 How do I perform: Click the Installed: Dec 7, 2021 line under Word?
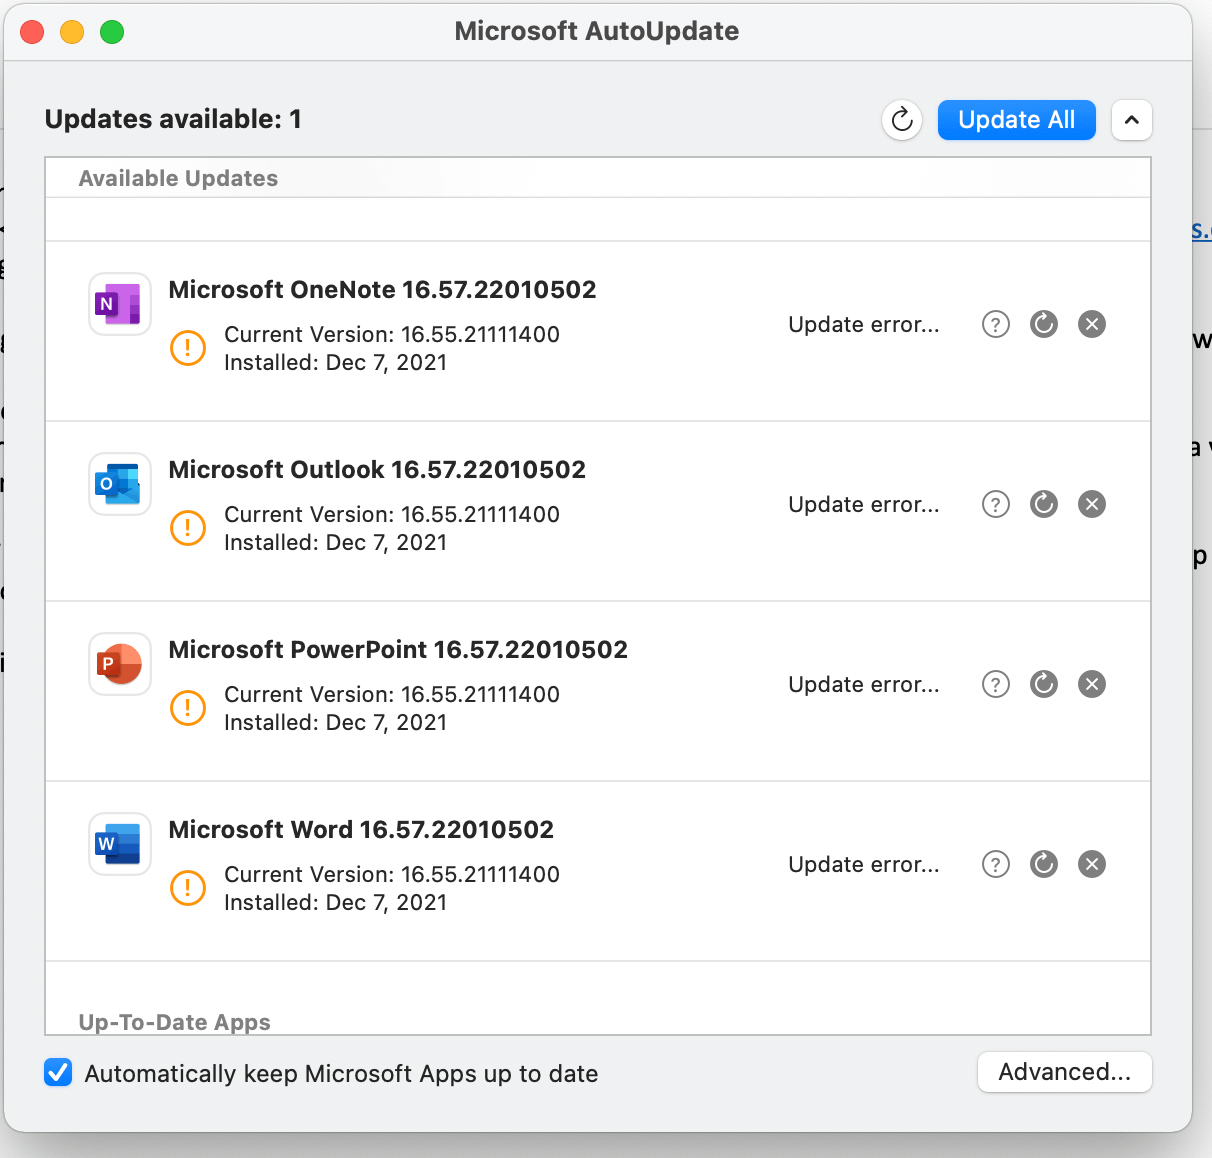pos(335,902)
